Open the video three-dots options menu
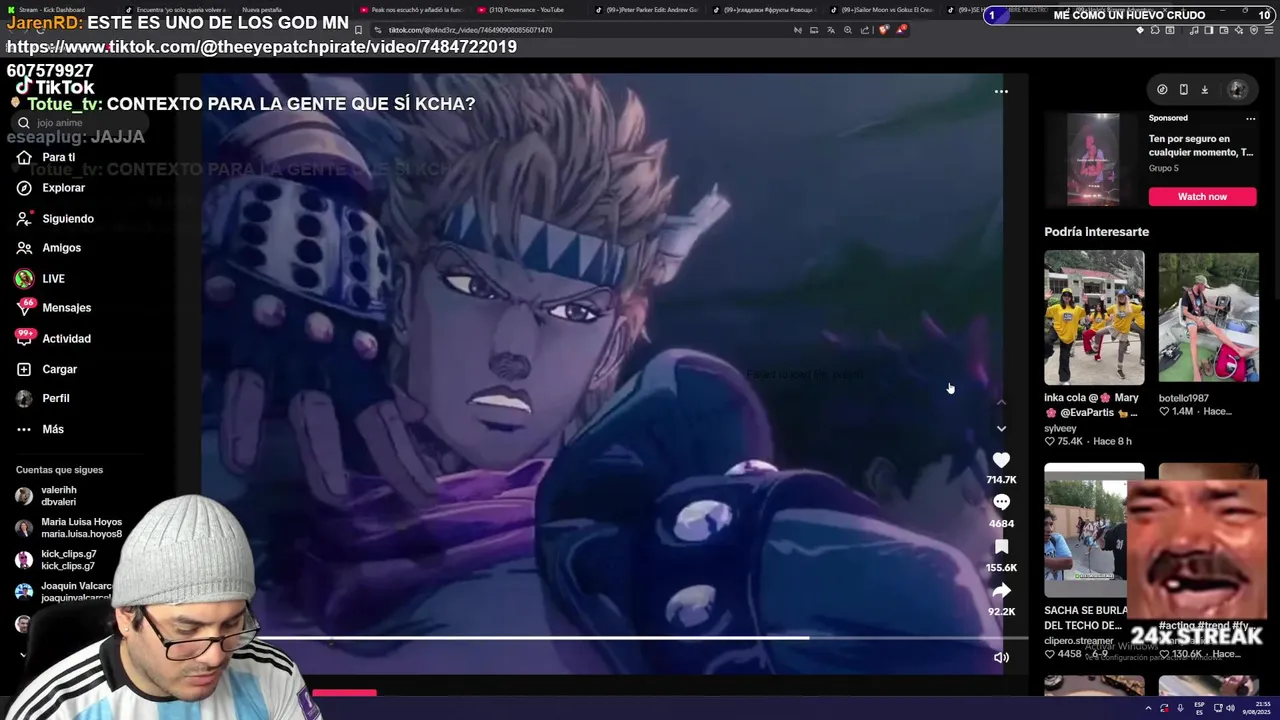This screenshot has width=1280, height=720. pyautogui.click(x=1001, y=91)
